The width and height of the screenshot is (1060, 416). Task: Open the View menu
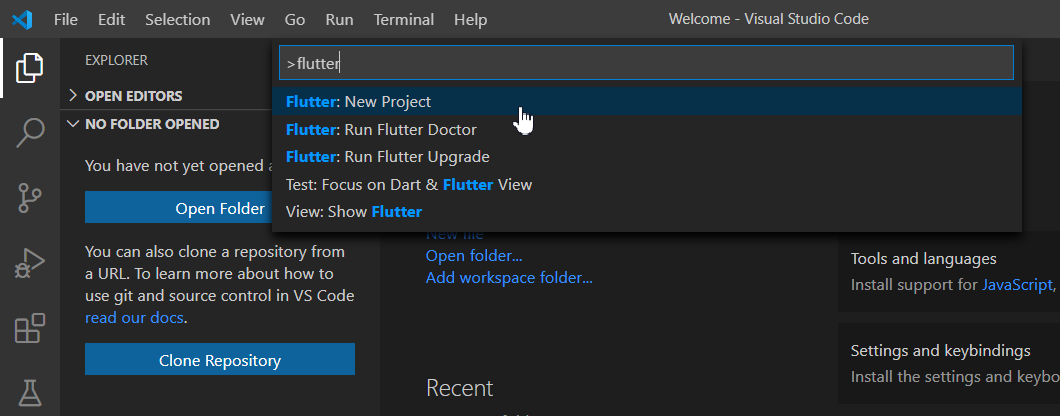pyautogui.click(x=247, y=20)
